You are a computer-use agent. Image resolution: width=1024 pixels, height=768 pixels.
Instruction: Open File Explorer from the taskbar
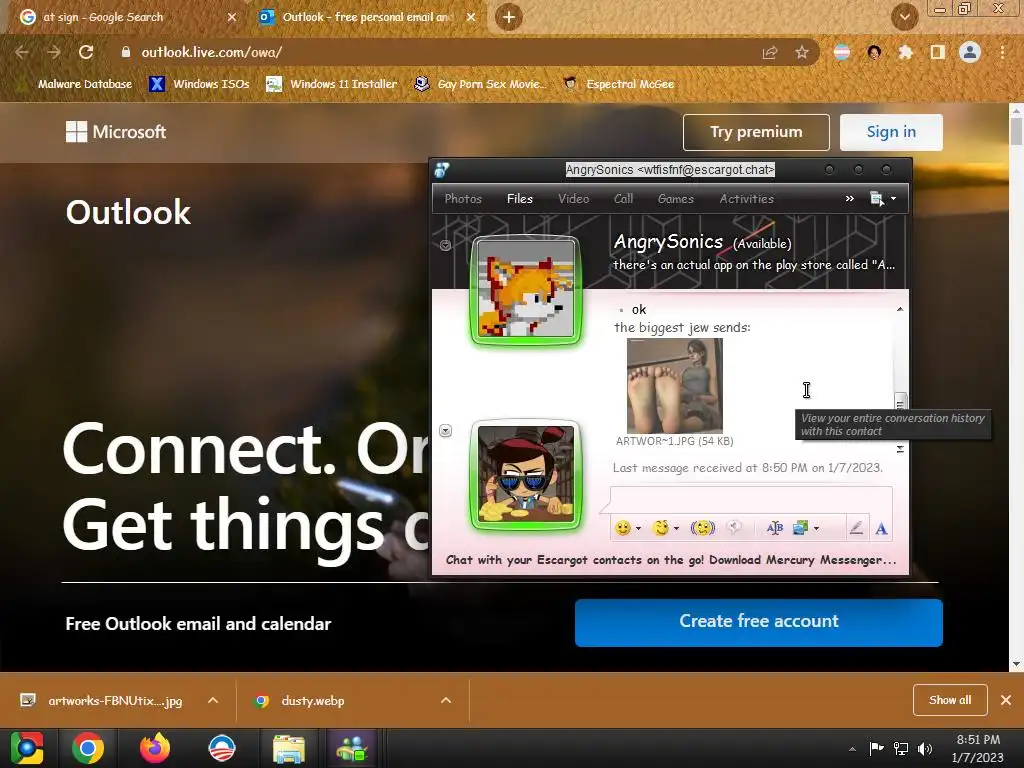pyautogui.click(x=288, y=748)
